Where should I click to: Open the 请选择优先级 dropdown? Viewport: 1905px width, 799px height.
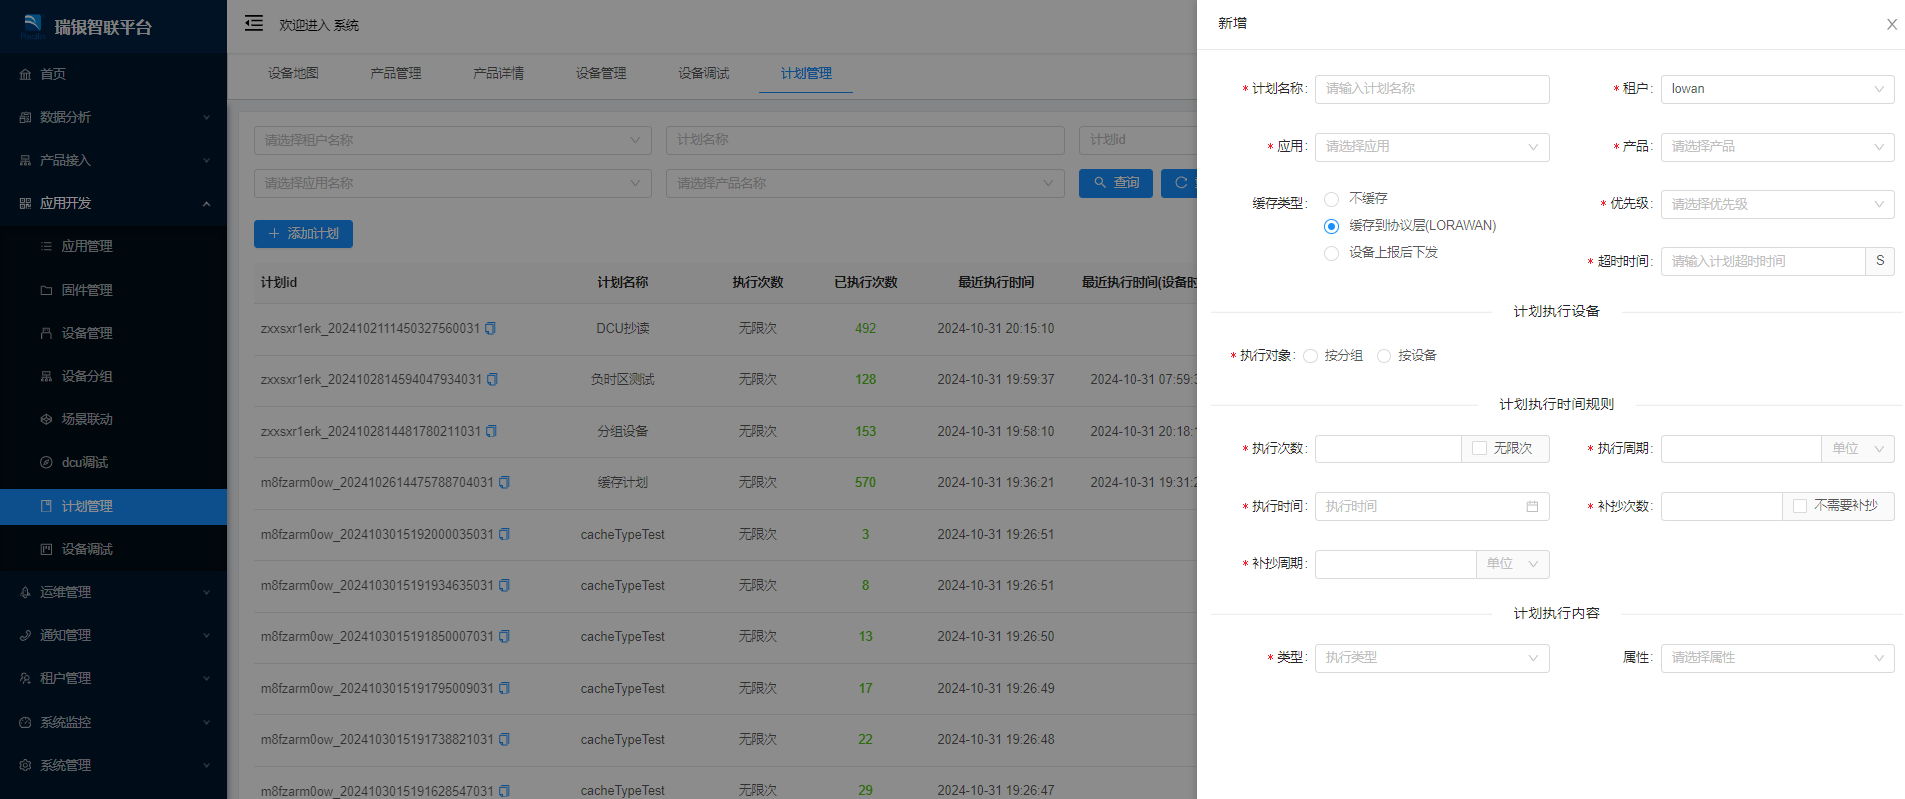(1777, 204)
